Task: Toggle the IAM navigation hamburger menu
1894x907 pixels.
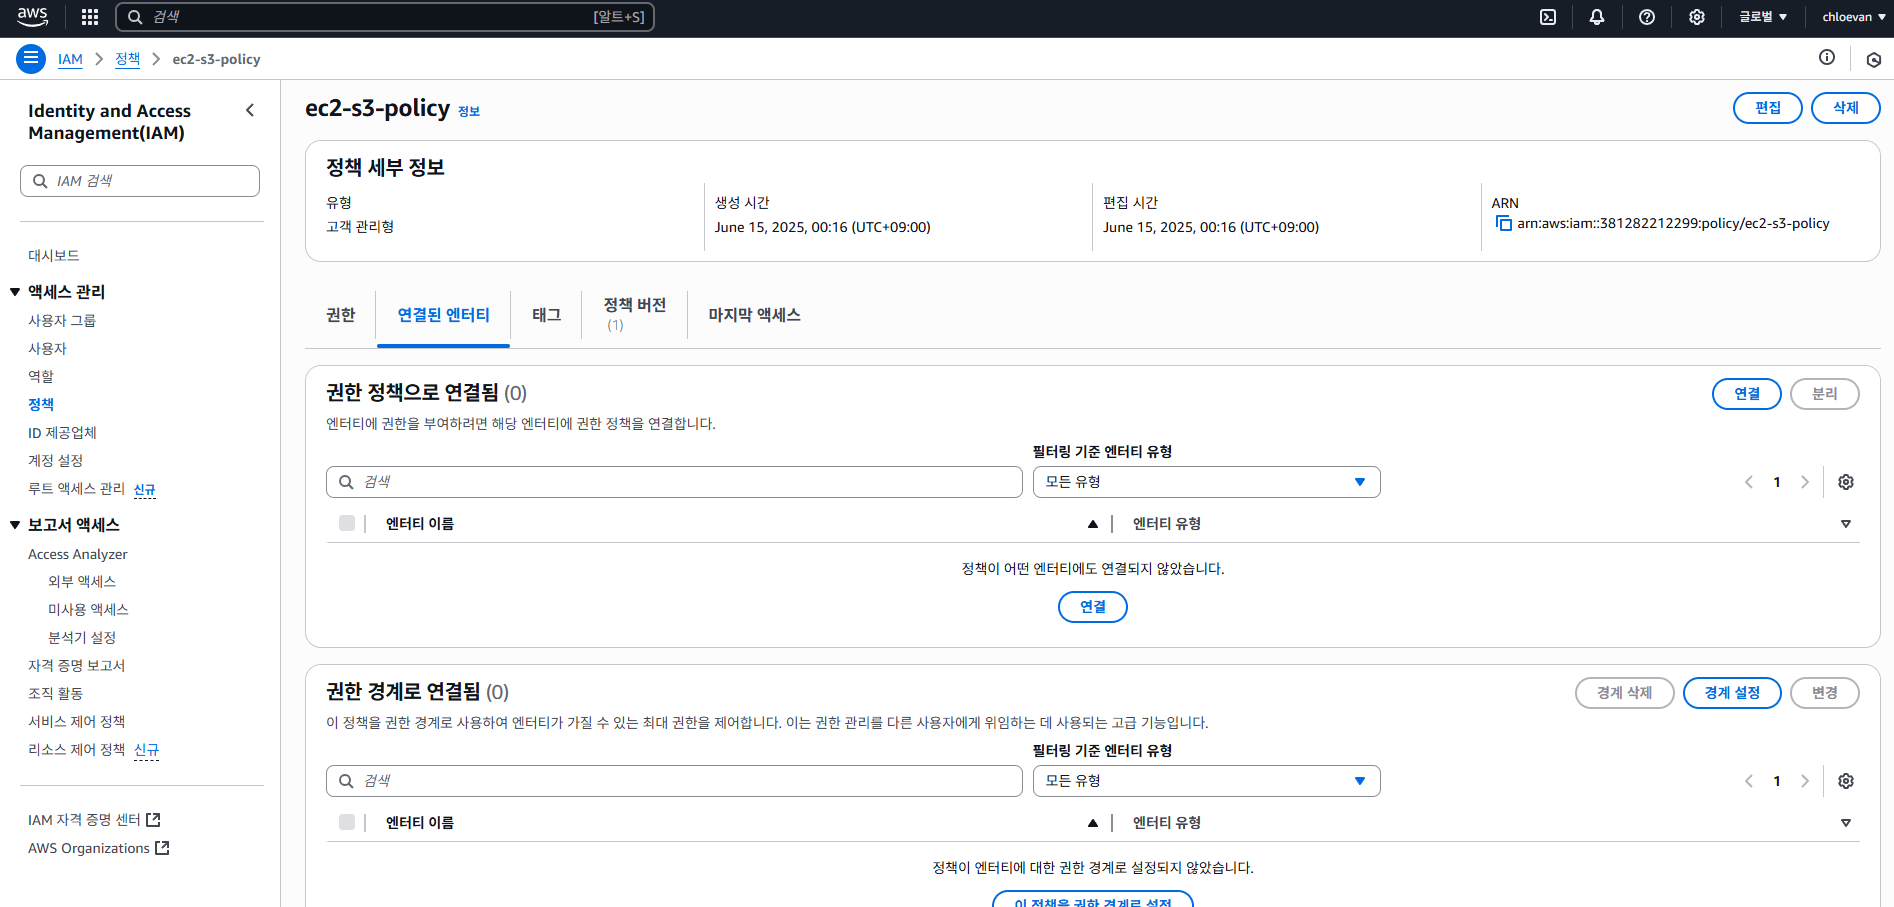Action: point(31,59)
